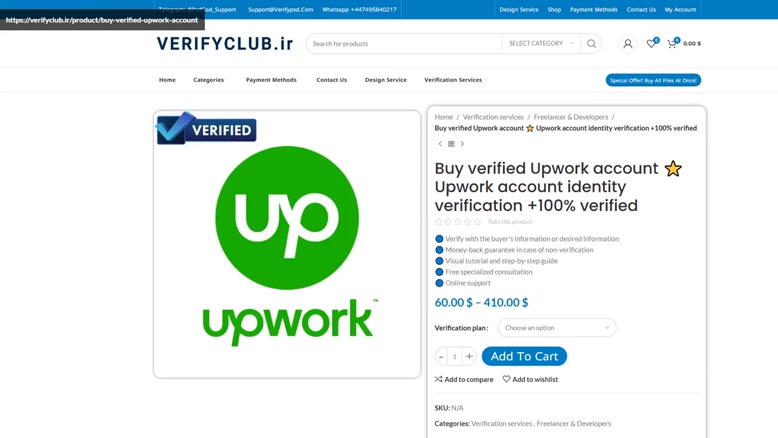The height and width of the screenshot is (438, 778).
Task: Open the wishlist heart icon in header
Action: click(x=652, y=43)
